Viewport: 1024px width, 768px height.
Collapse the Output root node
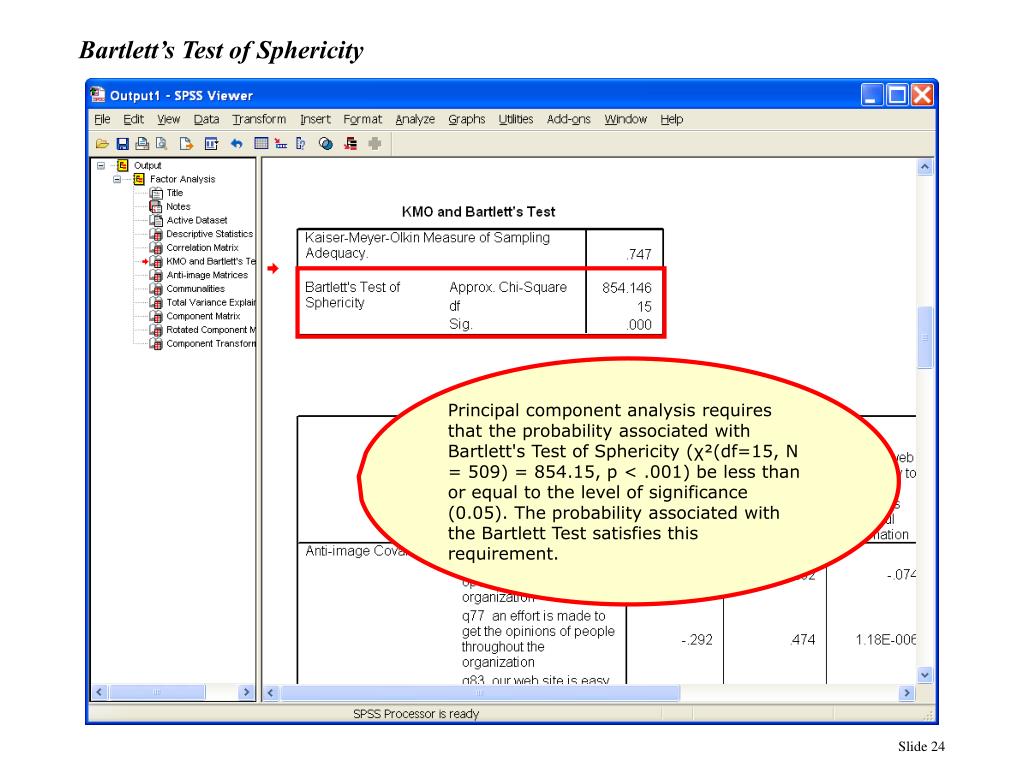coord(101,165)
